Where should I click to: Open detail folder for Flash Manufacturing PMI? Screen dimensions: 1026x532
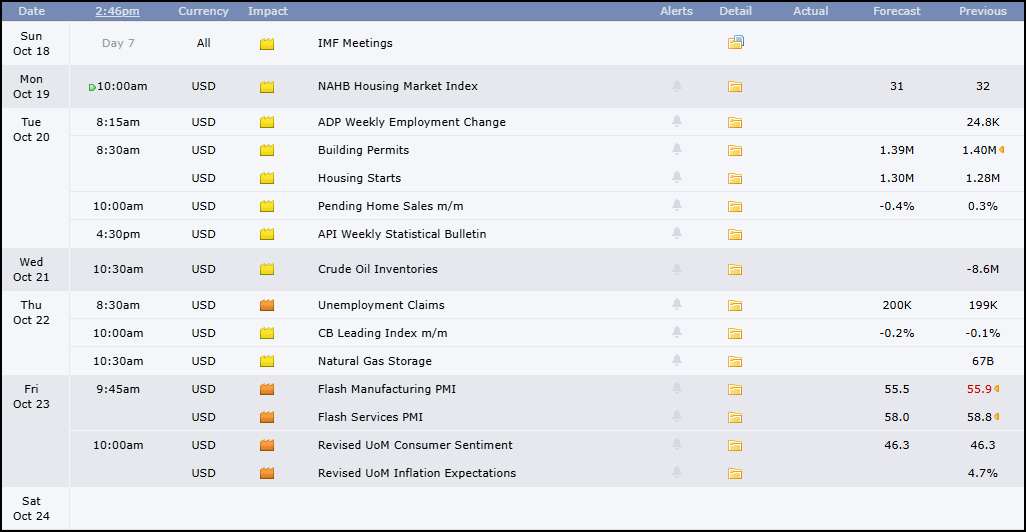(735, 389)
